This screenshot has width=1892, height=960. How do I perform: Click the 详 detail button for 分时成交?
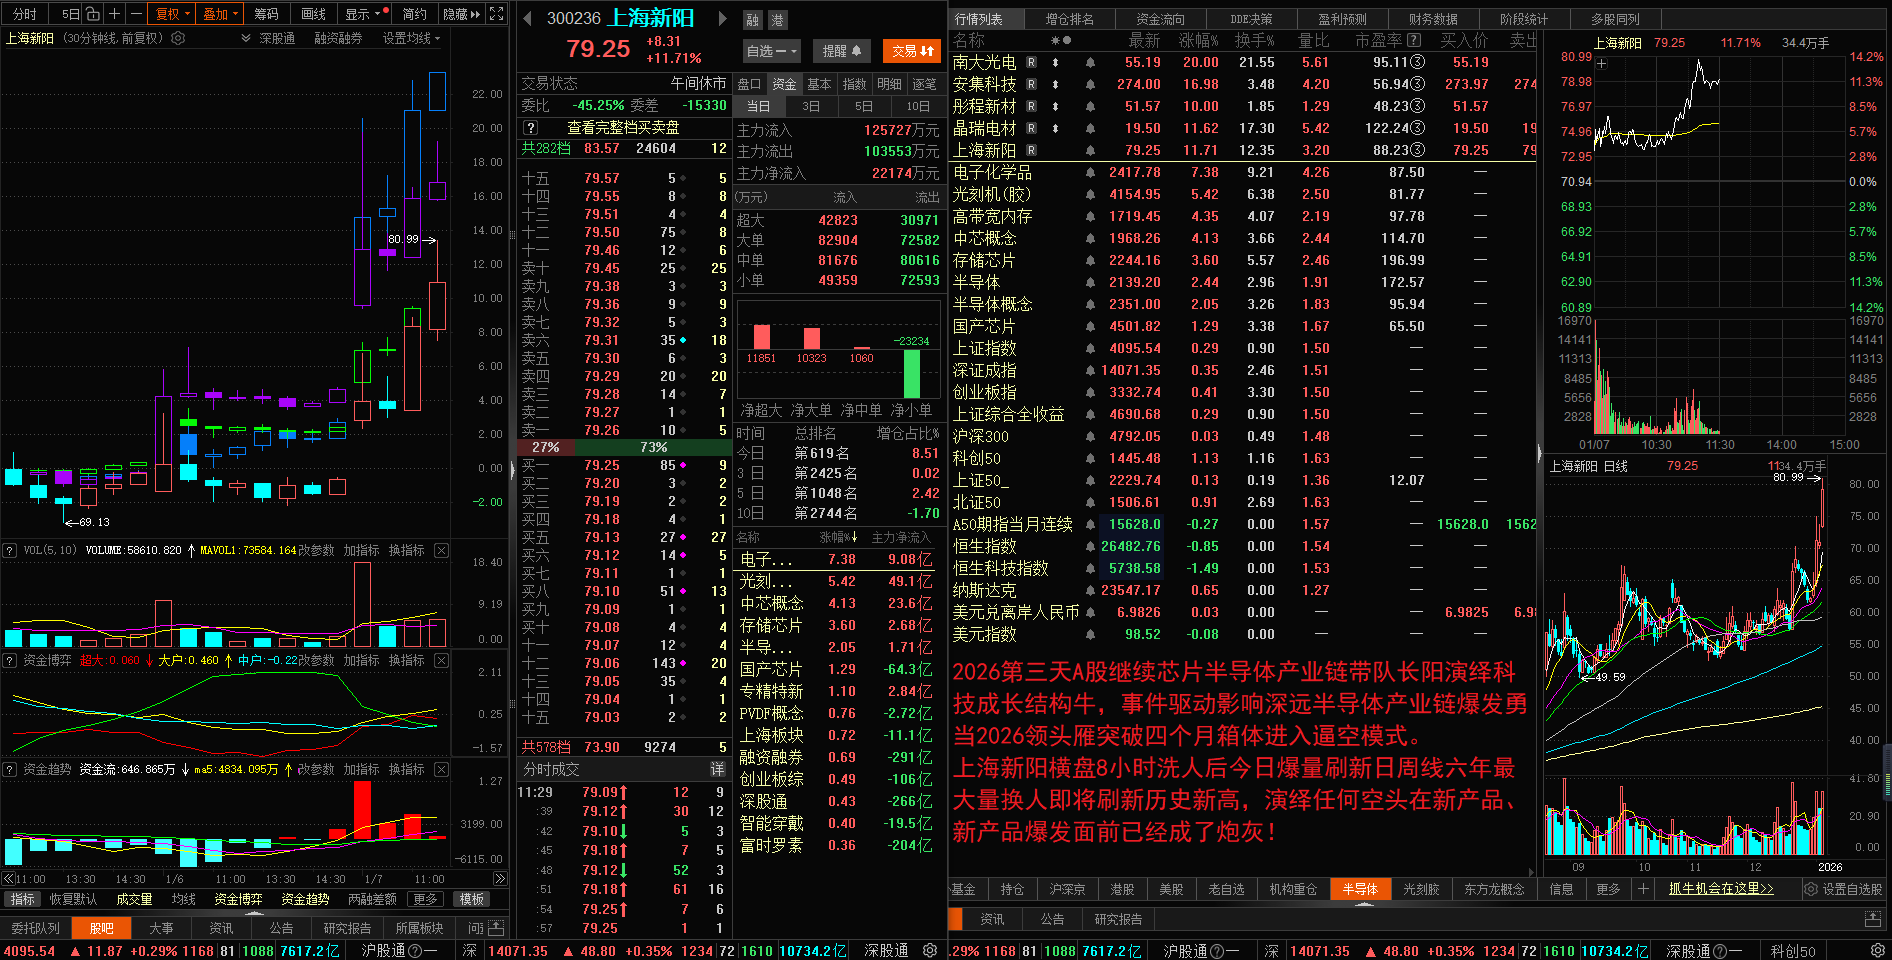[717, 769]
